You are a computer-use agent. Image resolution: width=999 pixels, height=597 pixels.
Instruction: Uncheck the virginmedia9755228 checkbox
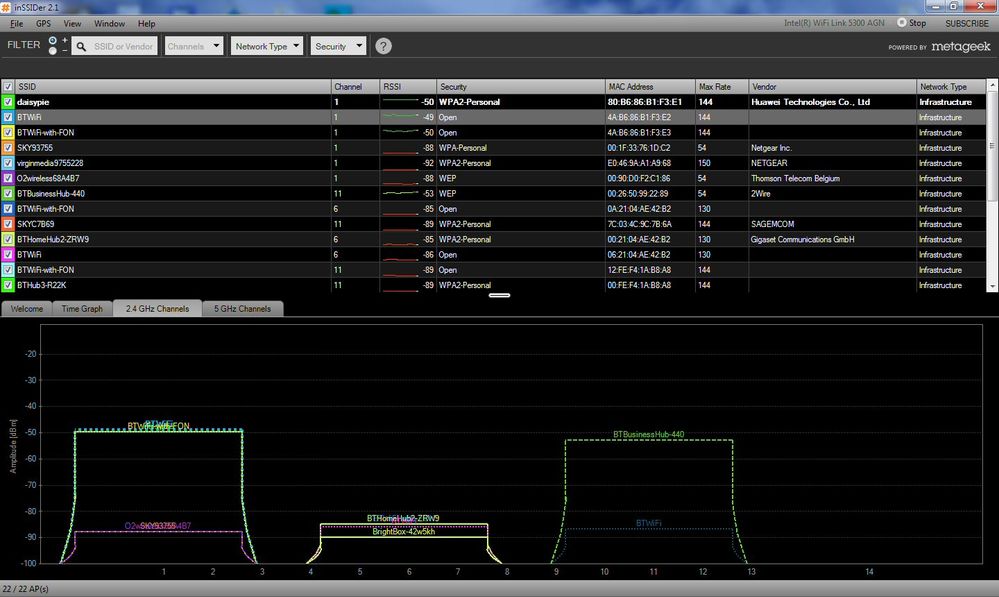coord(8,163)
